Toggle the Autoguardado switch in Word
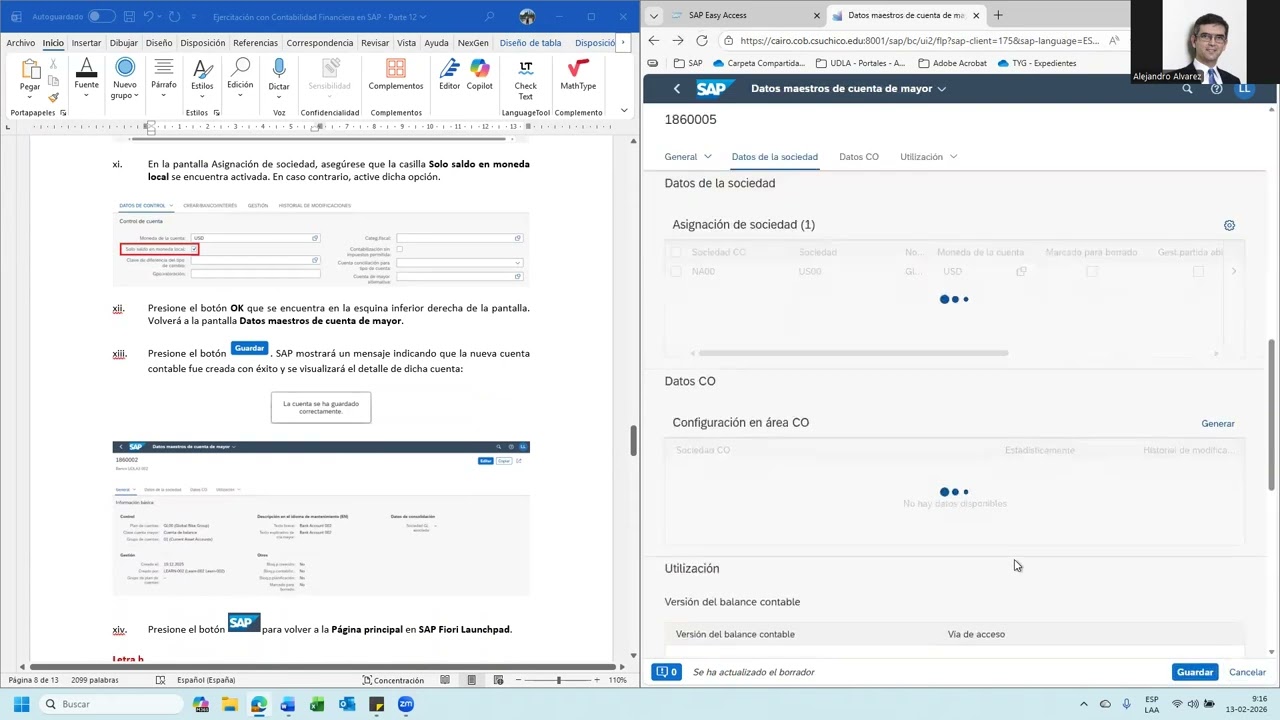Viewport: 1280px width, 720px height. (101, 17)
